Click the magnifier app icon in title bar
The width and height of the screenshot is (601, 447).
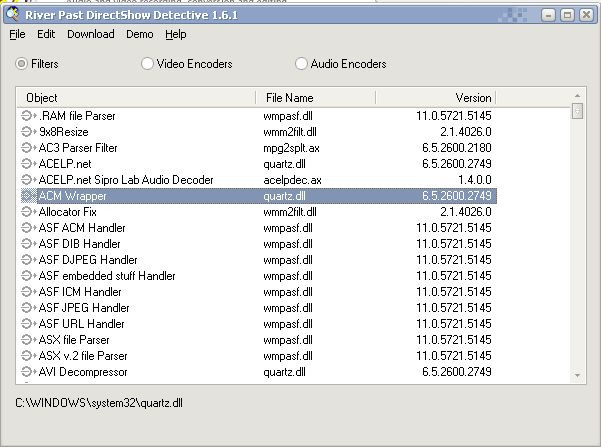click(13, 14)
